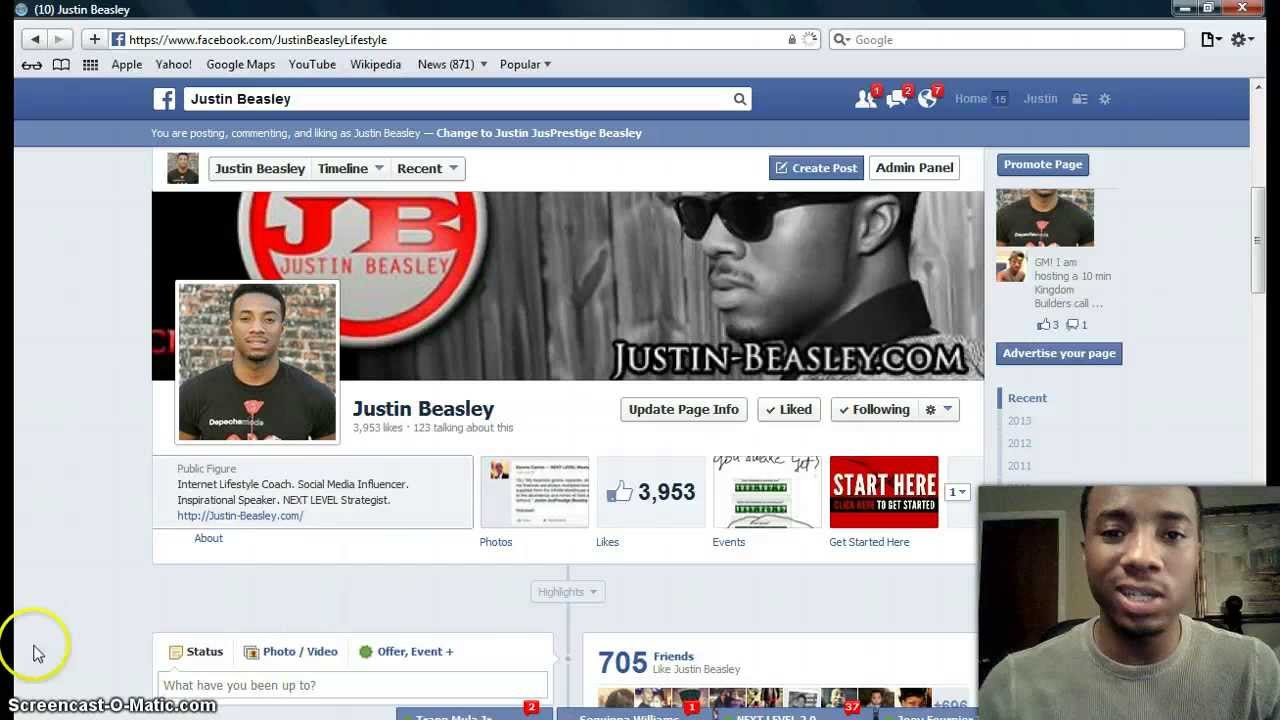
Task: Open globe notifications icon
Action: tap(929, 98)
